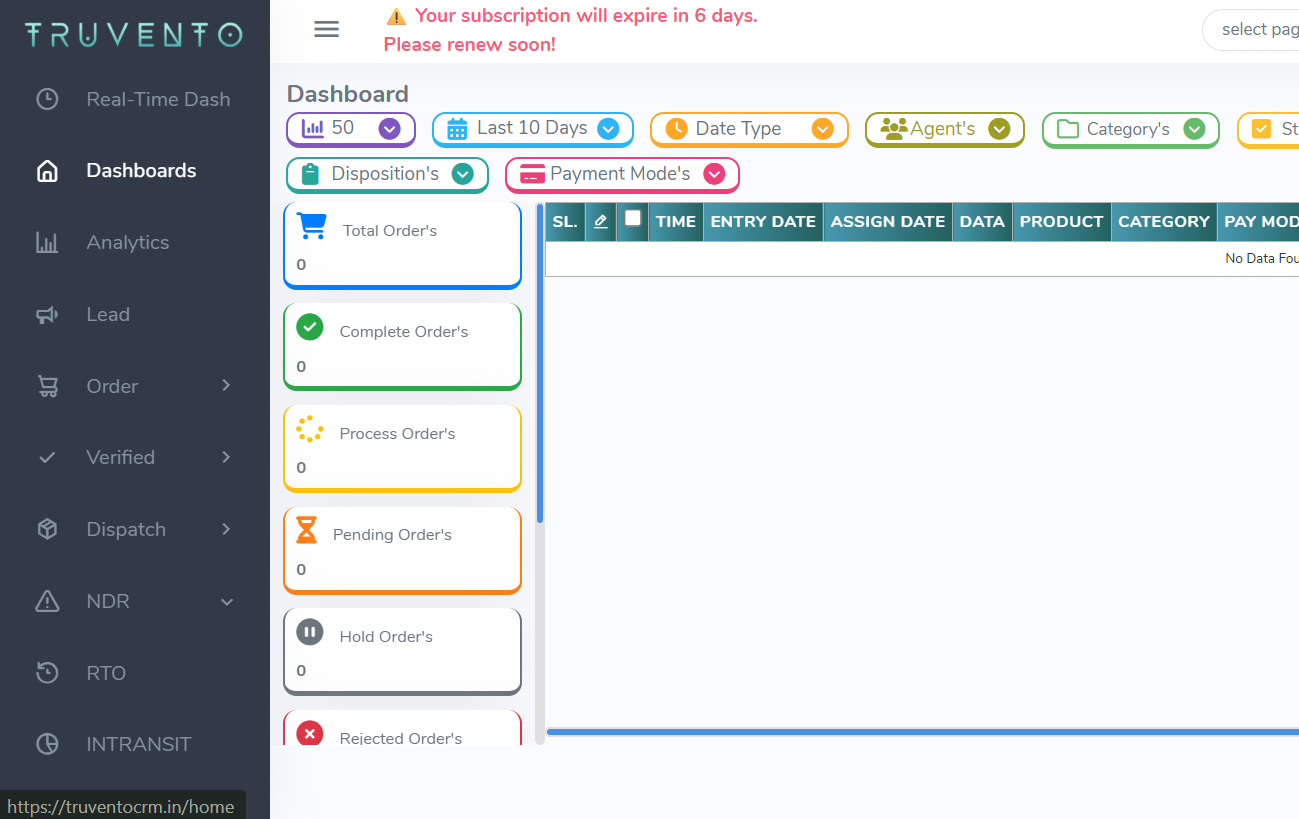Image resolution: width=1299 pixels, height=819 pixels.
Task: Go to Real-Time Dash in sidebar
Action: pyautogui.click(x=158, y=99)
